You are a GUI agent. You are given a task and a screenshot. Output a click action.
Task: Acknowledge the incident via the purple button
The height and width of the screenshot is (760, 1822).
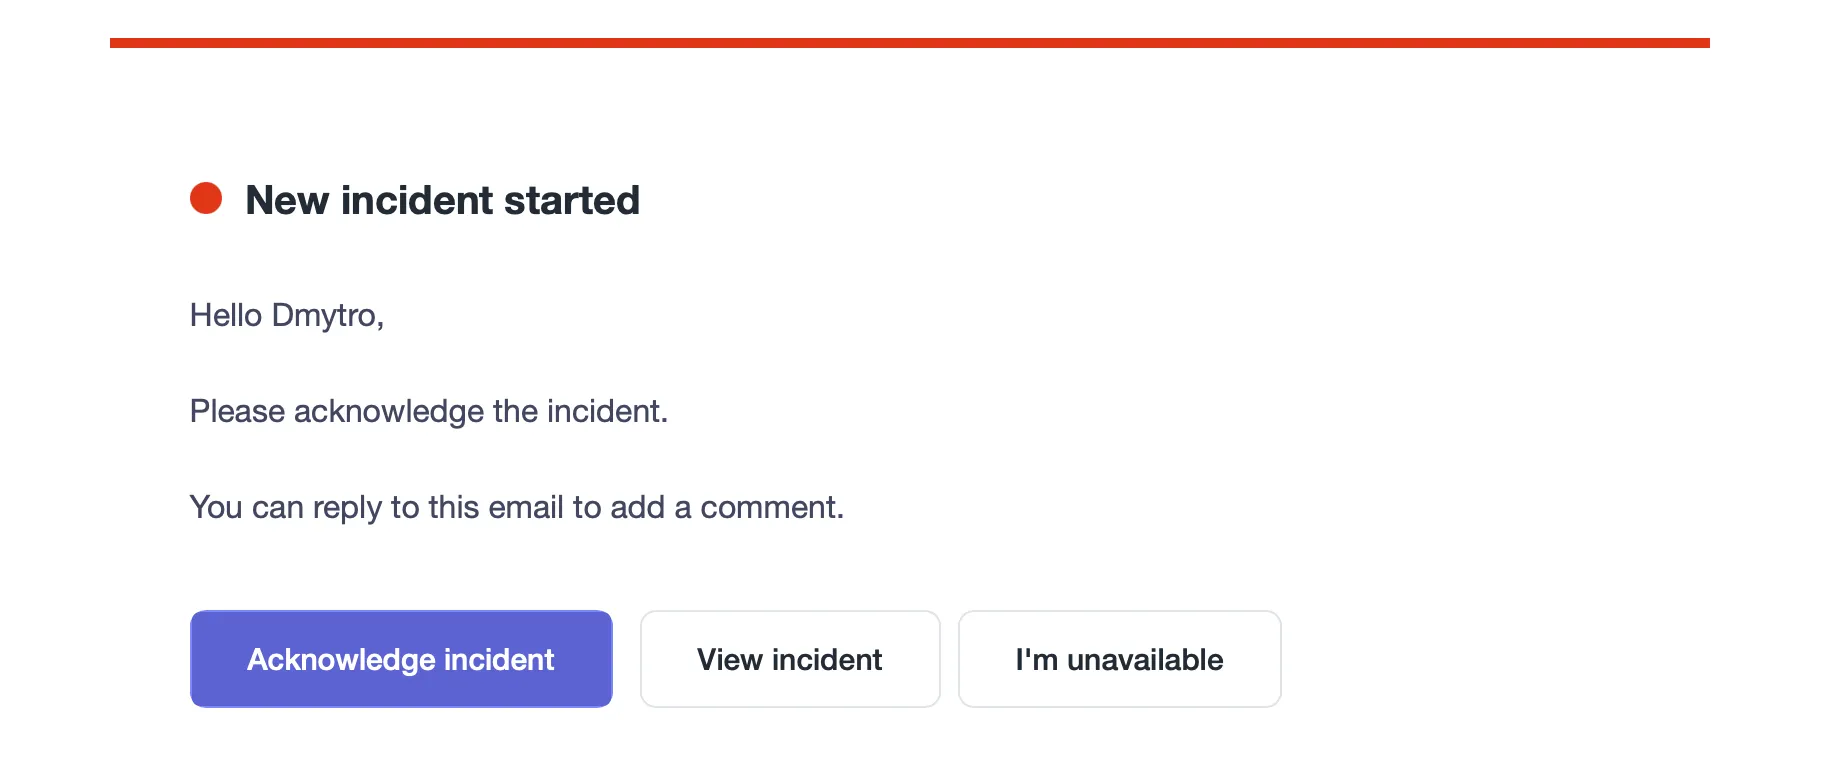click(x=400, y=659)
